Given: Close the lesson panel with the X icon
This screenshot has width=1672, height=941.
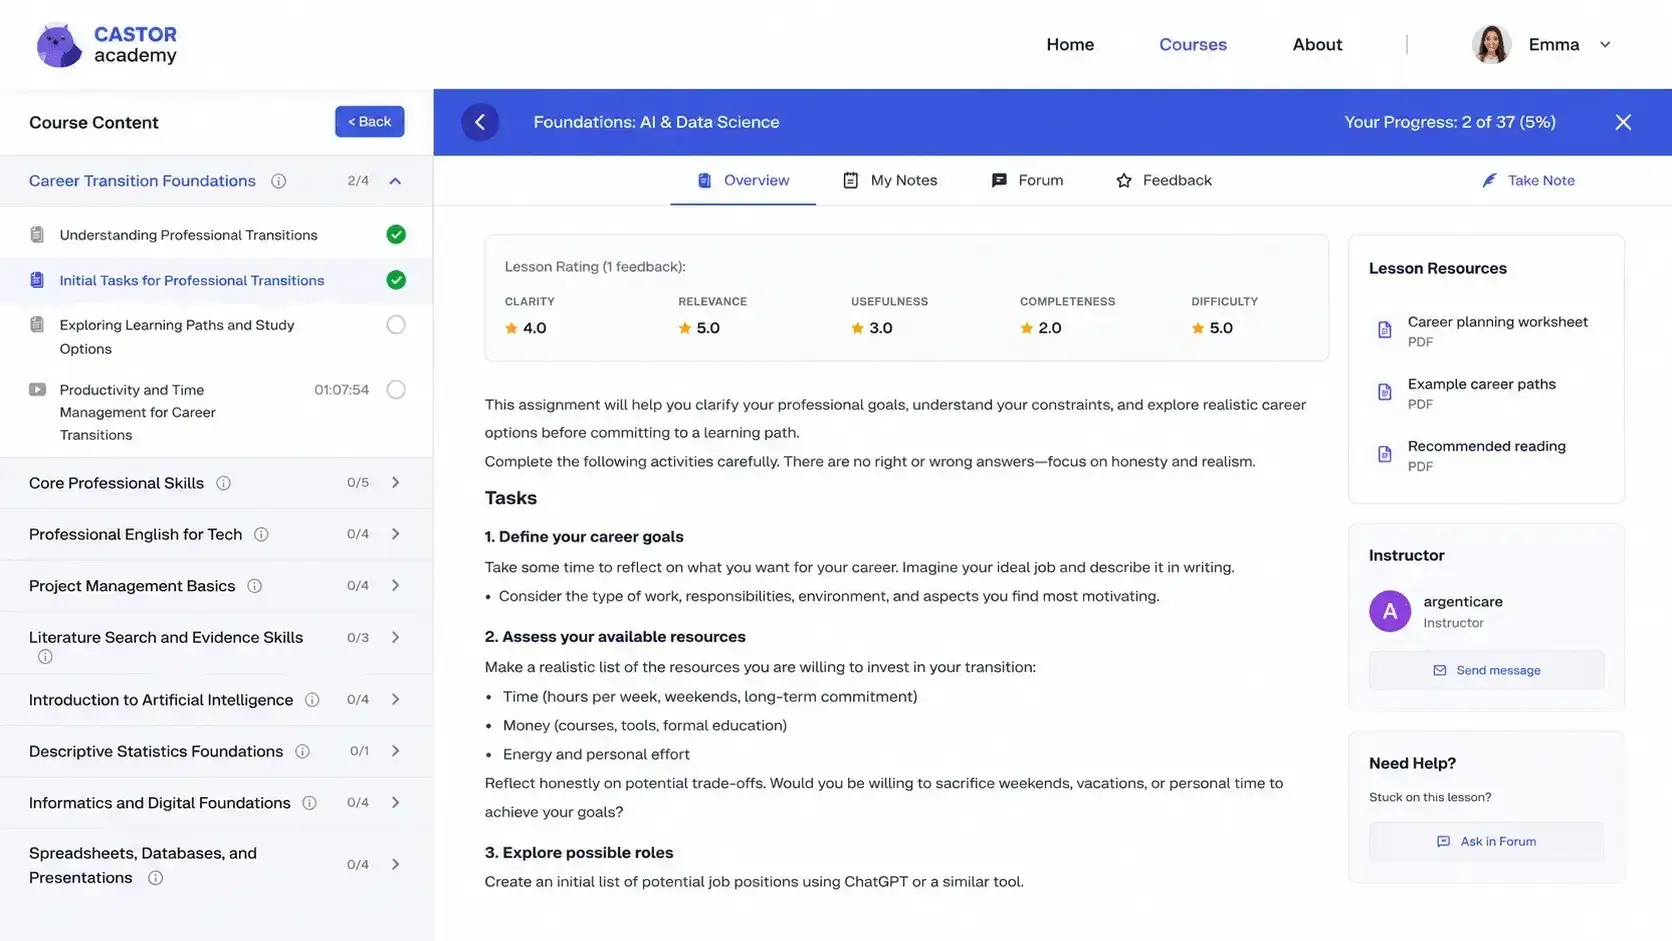Looking at the screenshot, I should tap(1623, 122).
